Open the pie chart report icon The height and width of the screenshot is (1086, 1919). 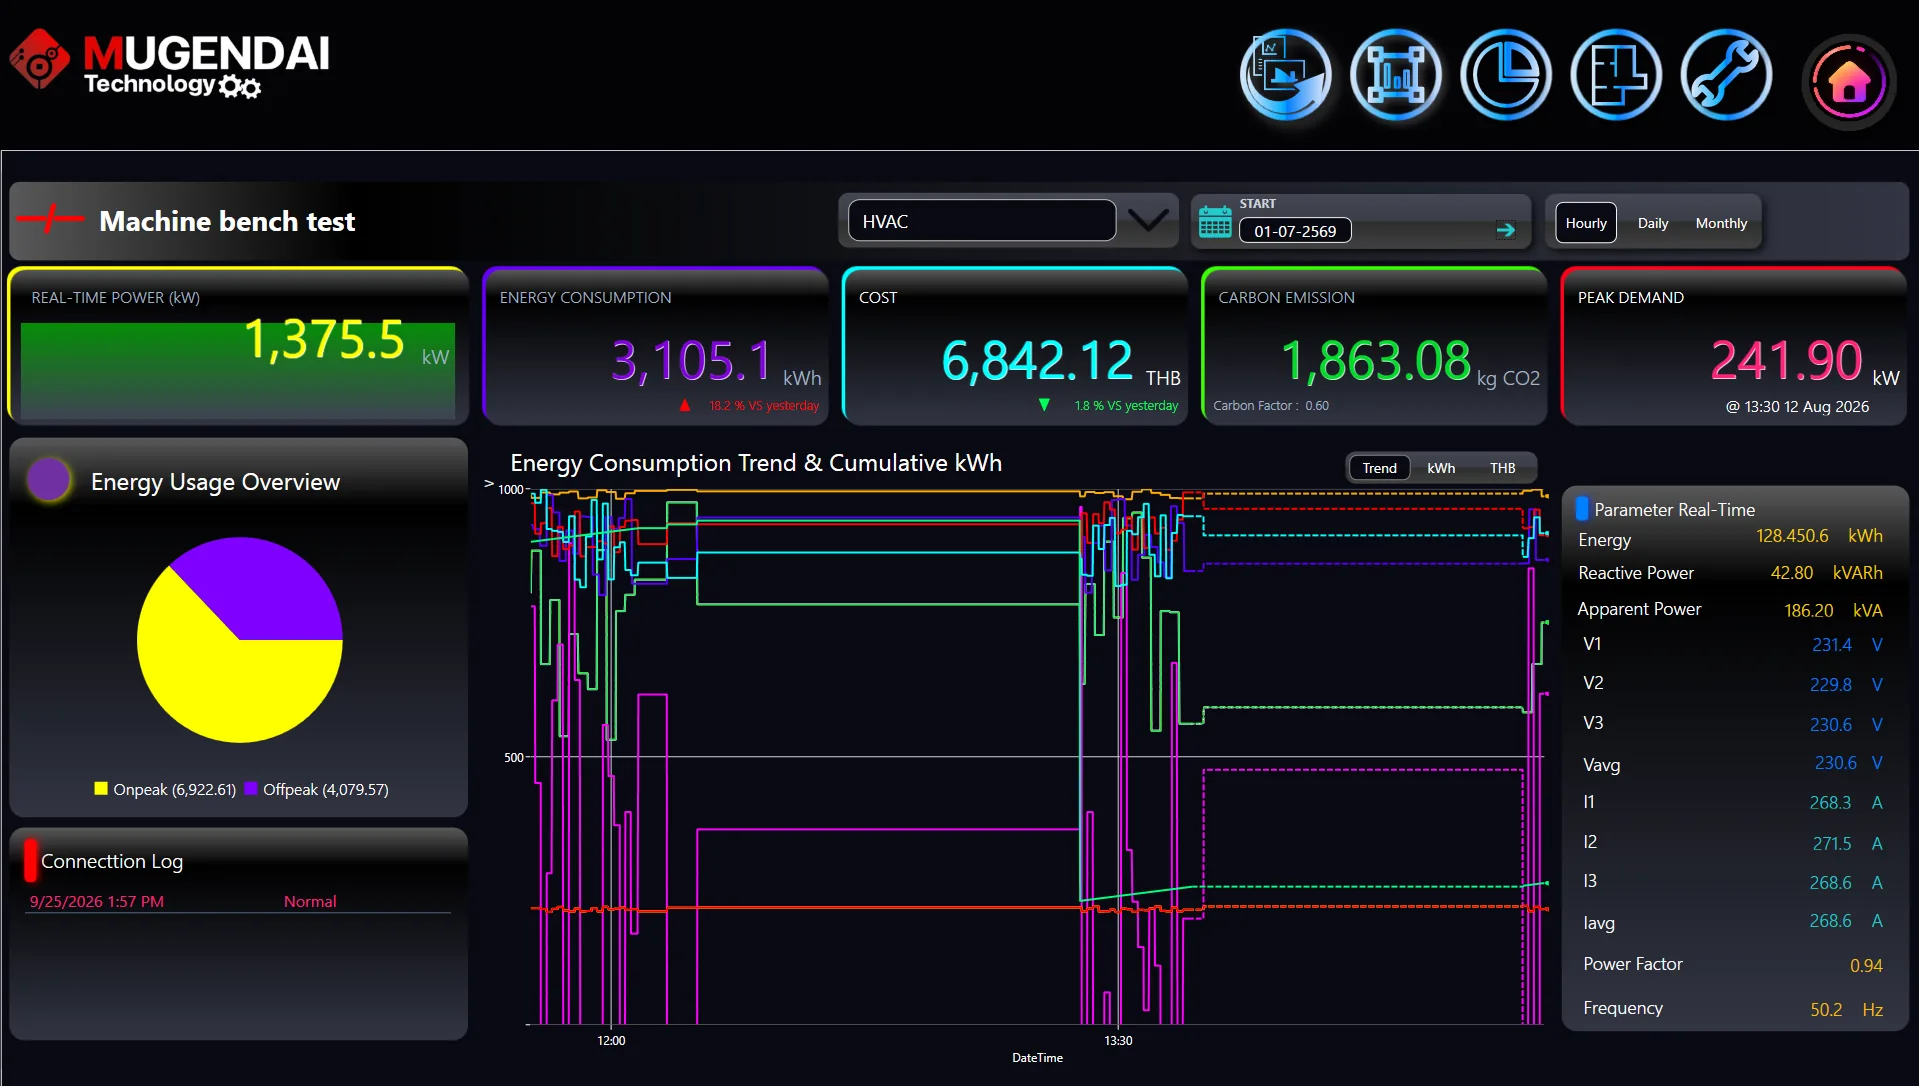click(x=1506, y=75)
